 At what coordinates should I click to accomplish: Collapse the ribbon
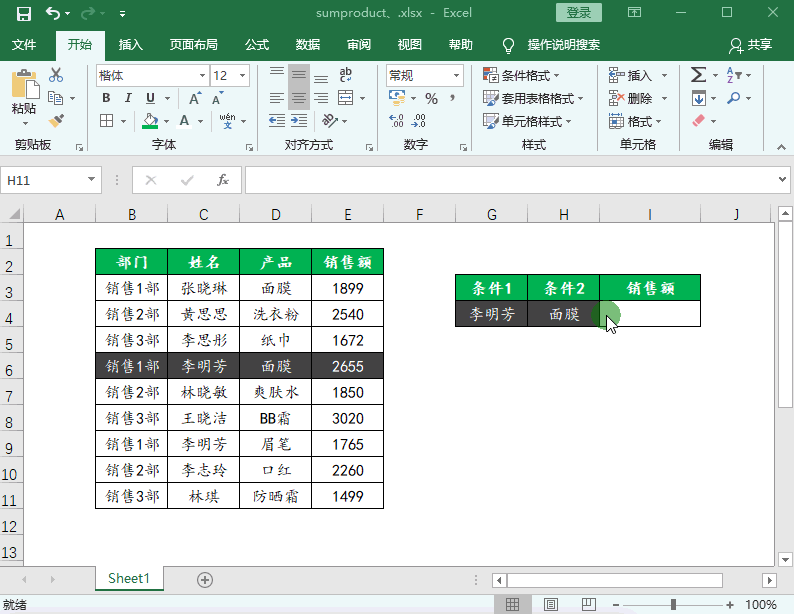pyautogui.click(x=781, y=147)
